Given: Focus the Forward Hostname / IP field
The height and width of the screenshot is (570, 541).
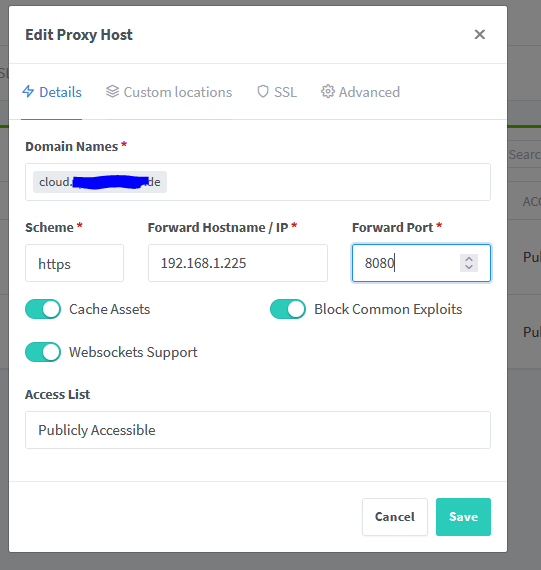Looking at the screenshot, I should pyautogui.click(x=238, y=263).
